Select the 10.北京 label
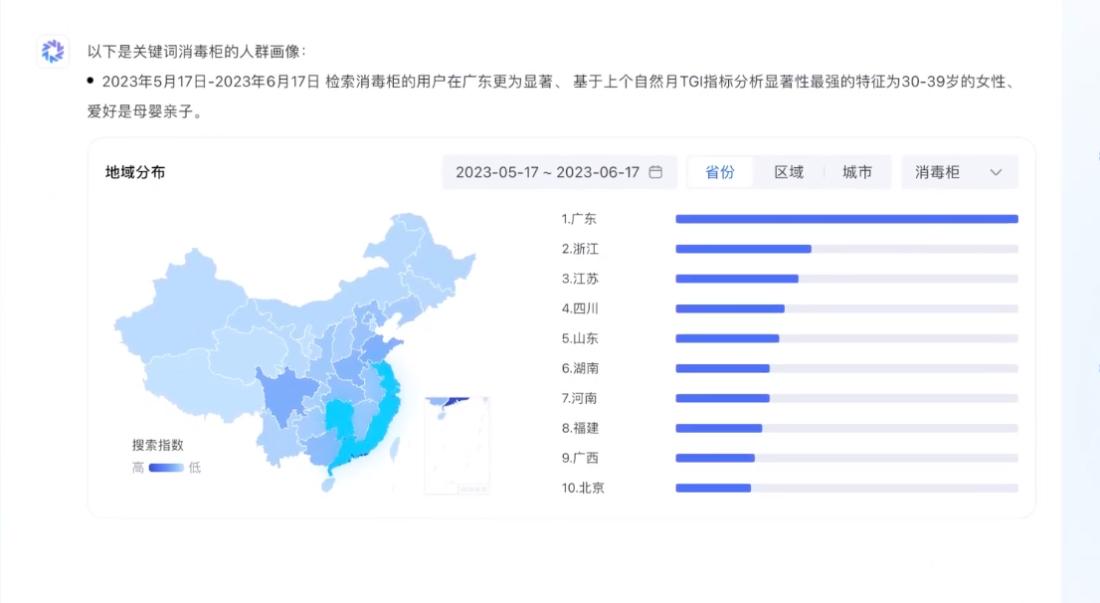This screenshot has height=603, width=1100. pos(583,488)
